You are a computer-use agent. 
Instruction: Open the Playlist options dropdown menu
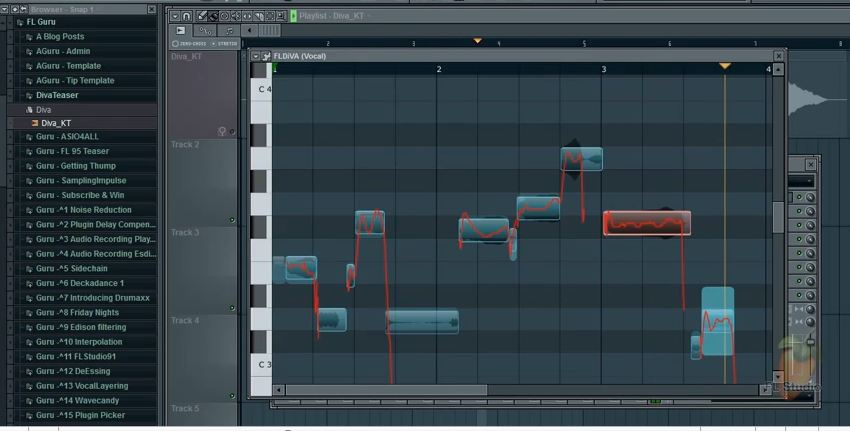click(x=175, y=16)
